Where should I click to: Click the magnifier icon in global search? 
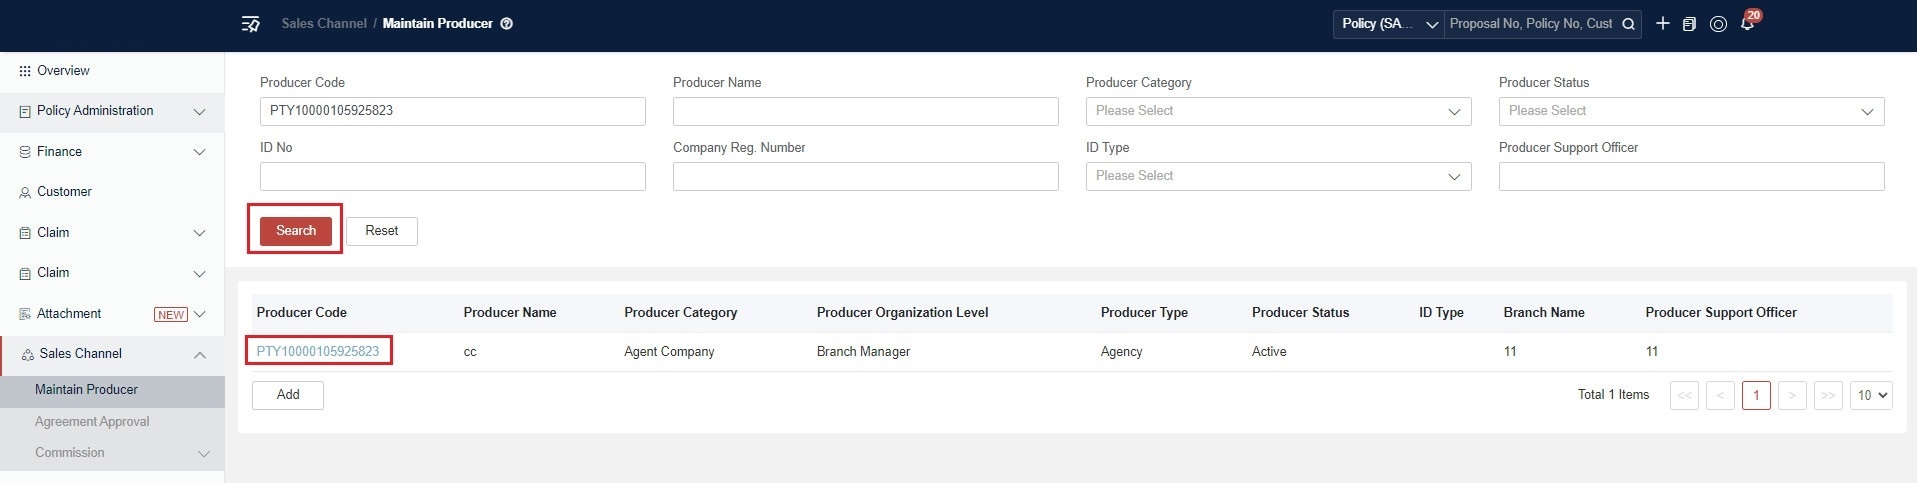1628,24
